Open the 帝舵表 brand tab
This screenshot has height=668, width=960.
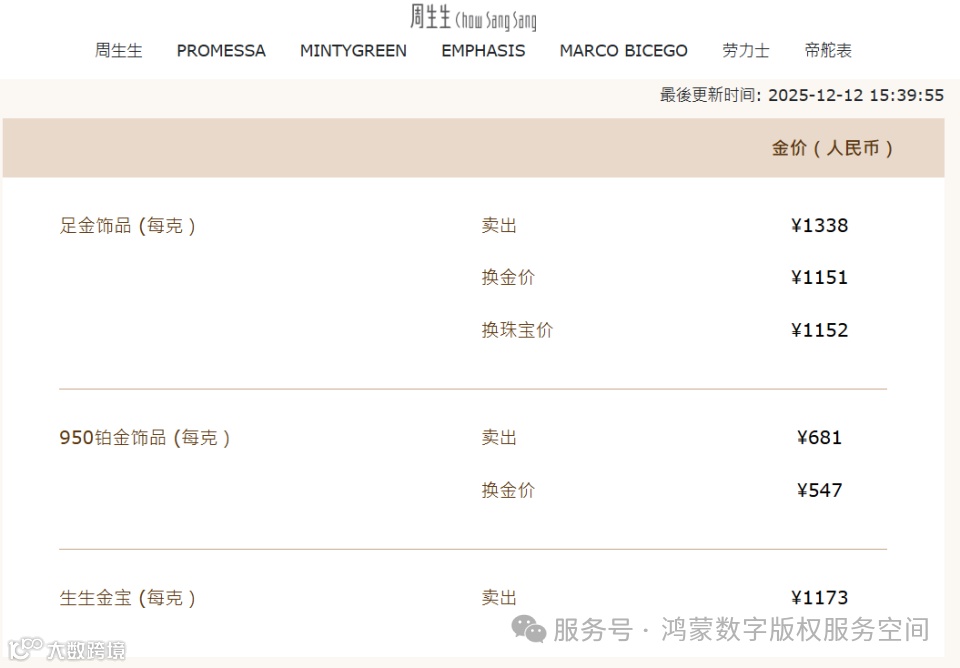pos(828,50)
